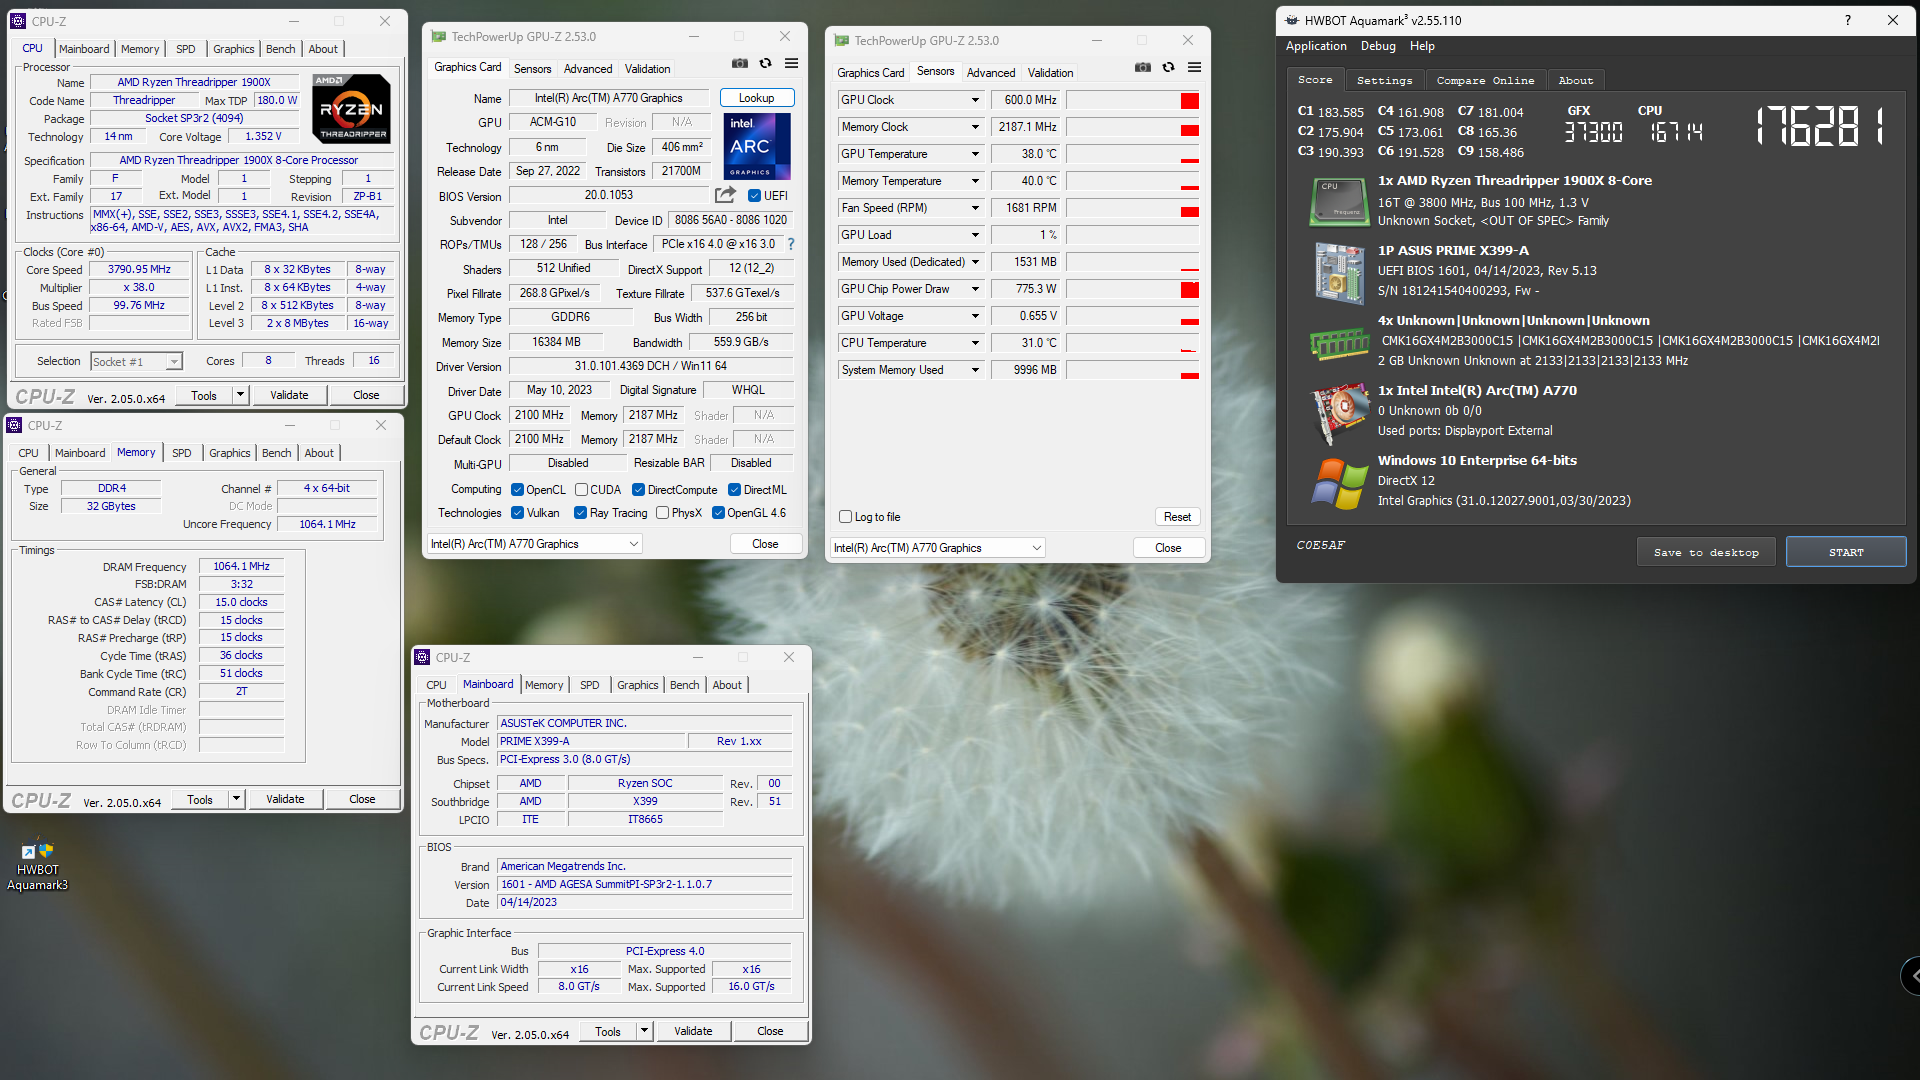Click the CPU chip icon in Aquamark score list
Viewport: 1920px width, 1080px height.
1338,201
